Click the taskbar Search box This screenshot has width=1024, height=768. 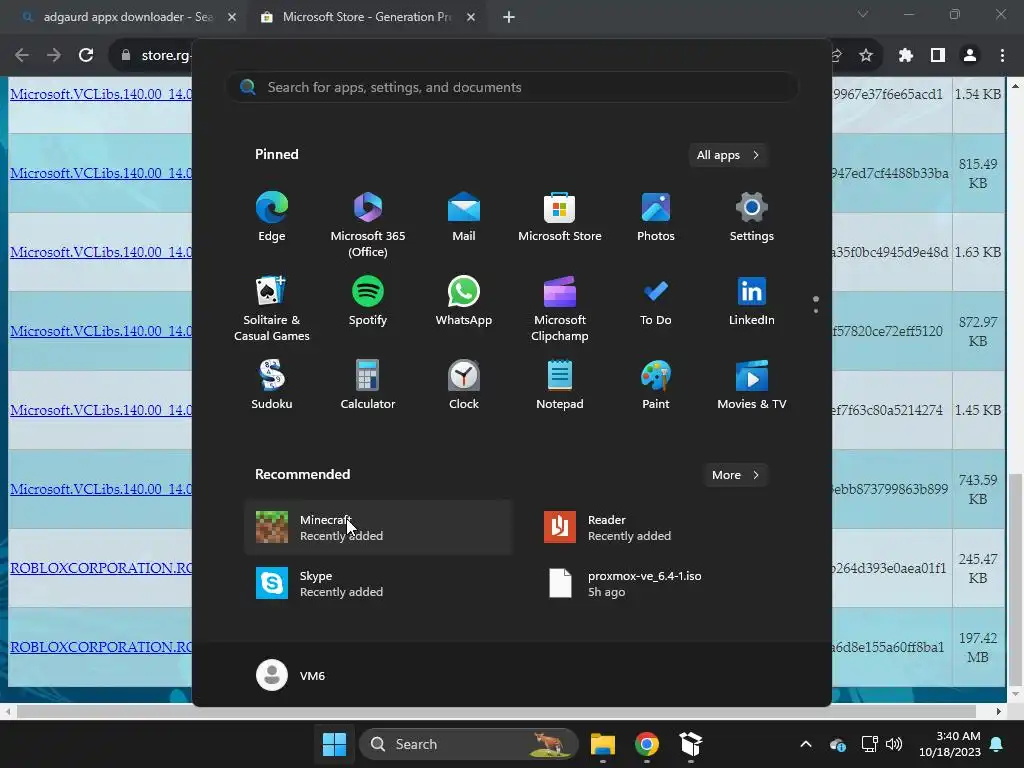point(469,744)
